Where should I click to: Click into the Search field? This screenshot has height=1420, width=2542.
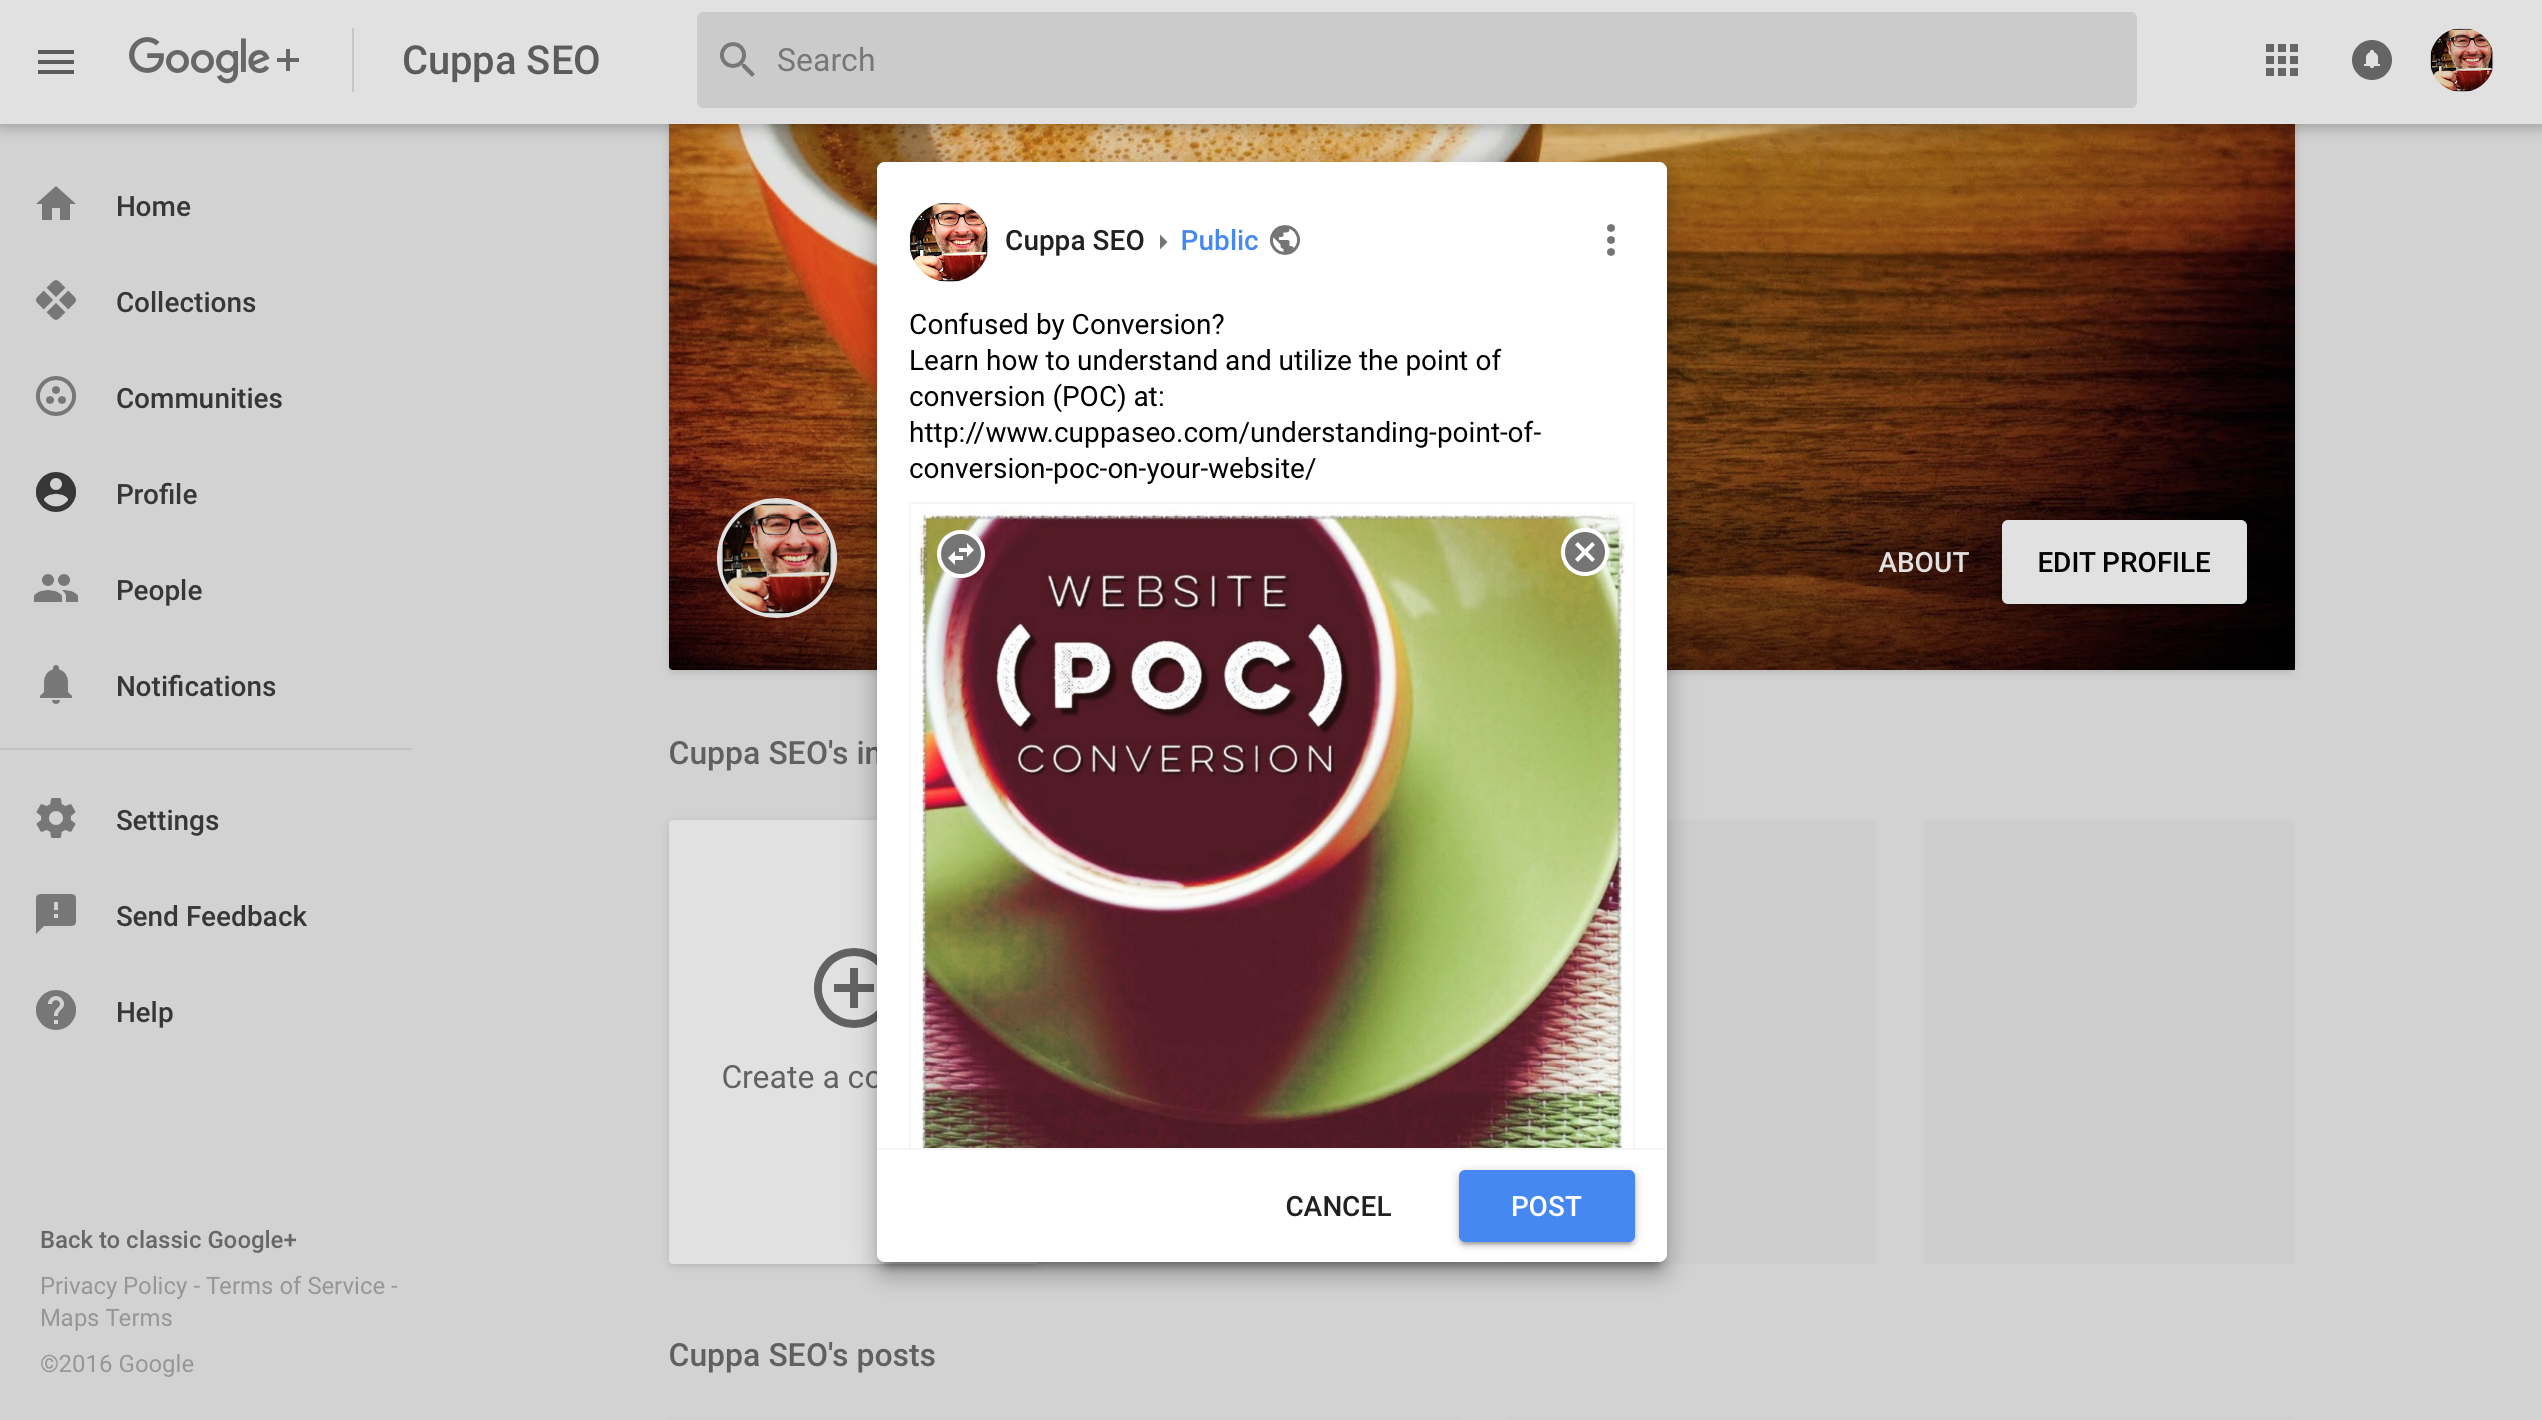pos(1416,60)
